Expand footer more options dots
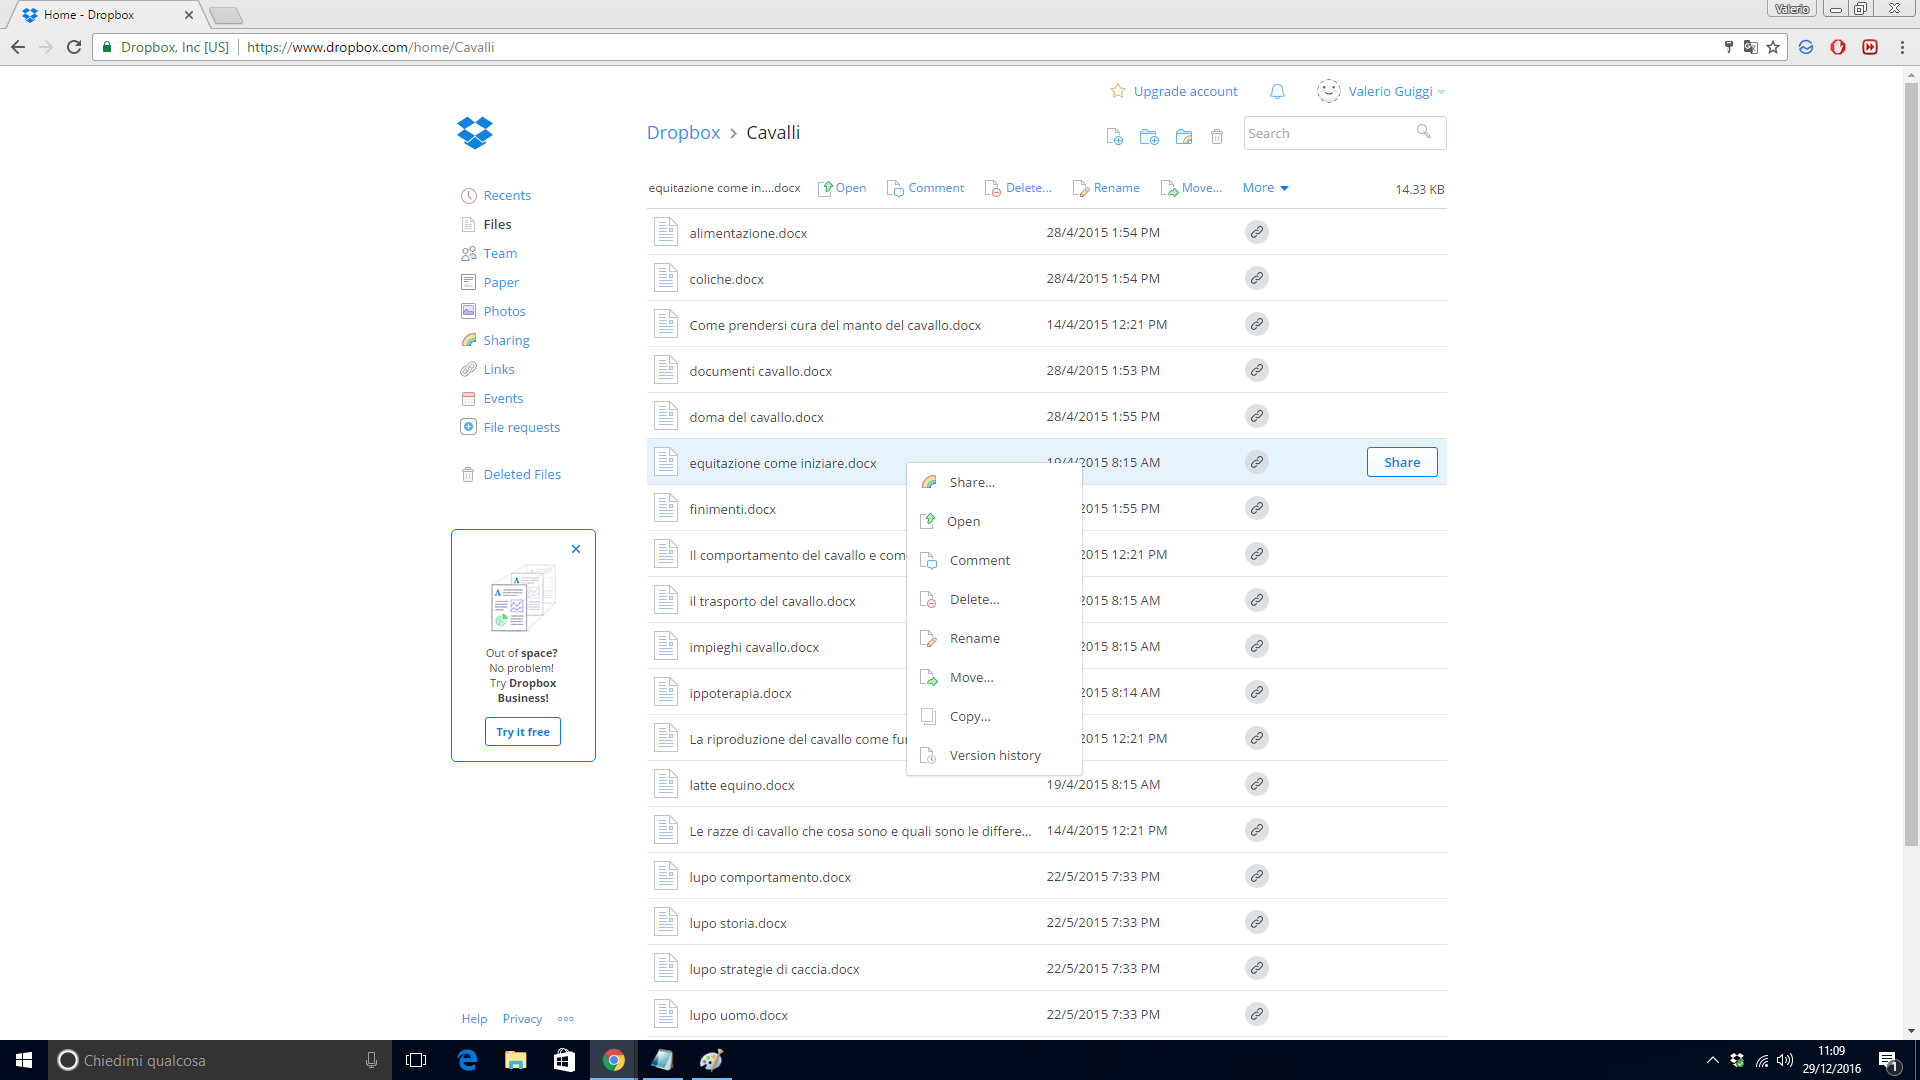The image size is (1920, 1080). tap(566, 1019)
